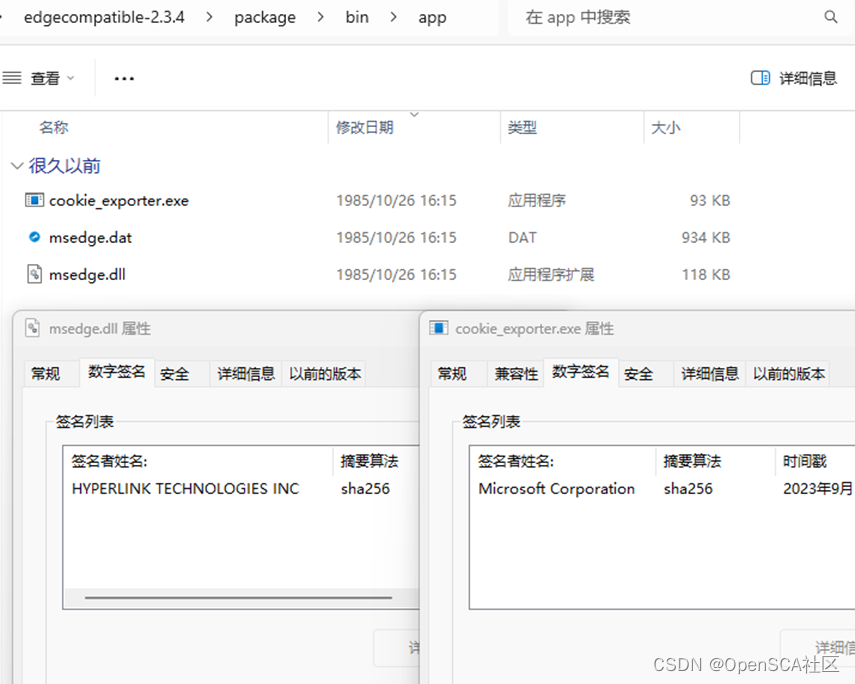This screenshot has width=855, height=684.
Task: Go to package breadcrumb folder
Action: tap(265, 17)
